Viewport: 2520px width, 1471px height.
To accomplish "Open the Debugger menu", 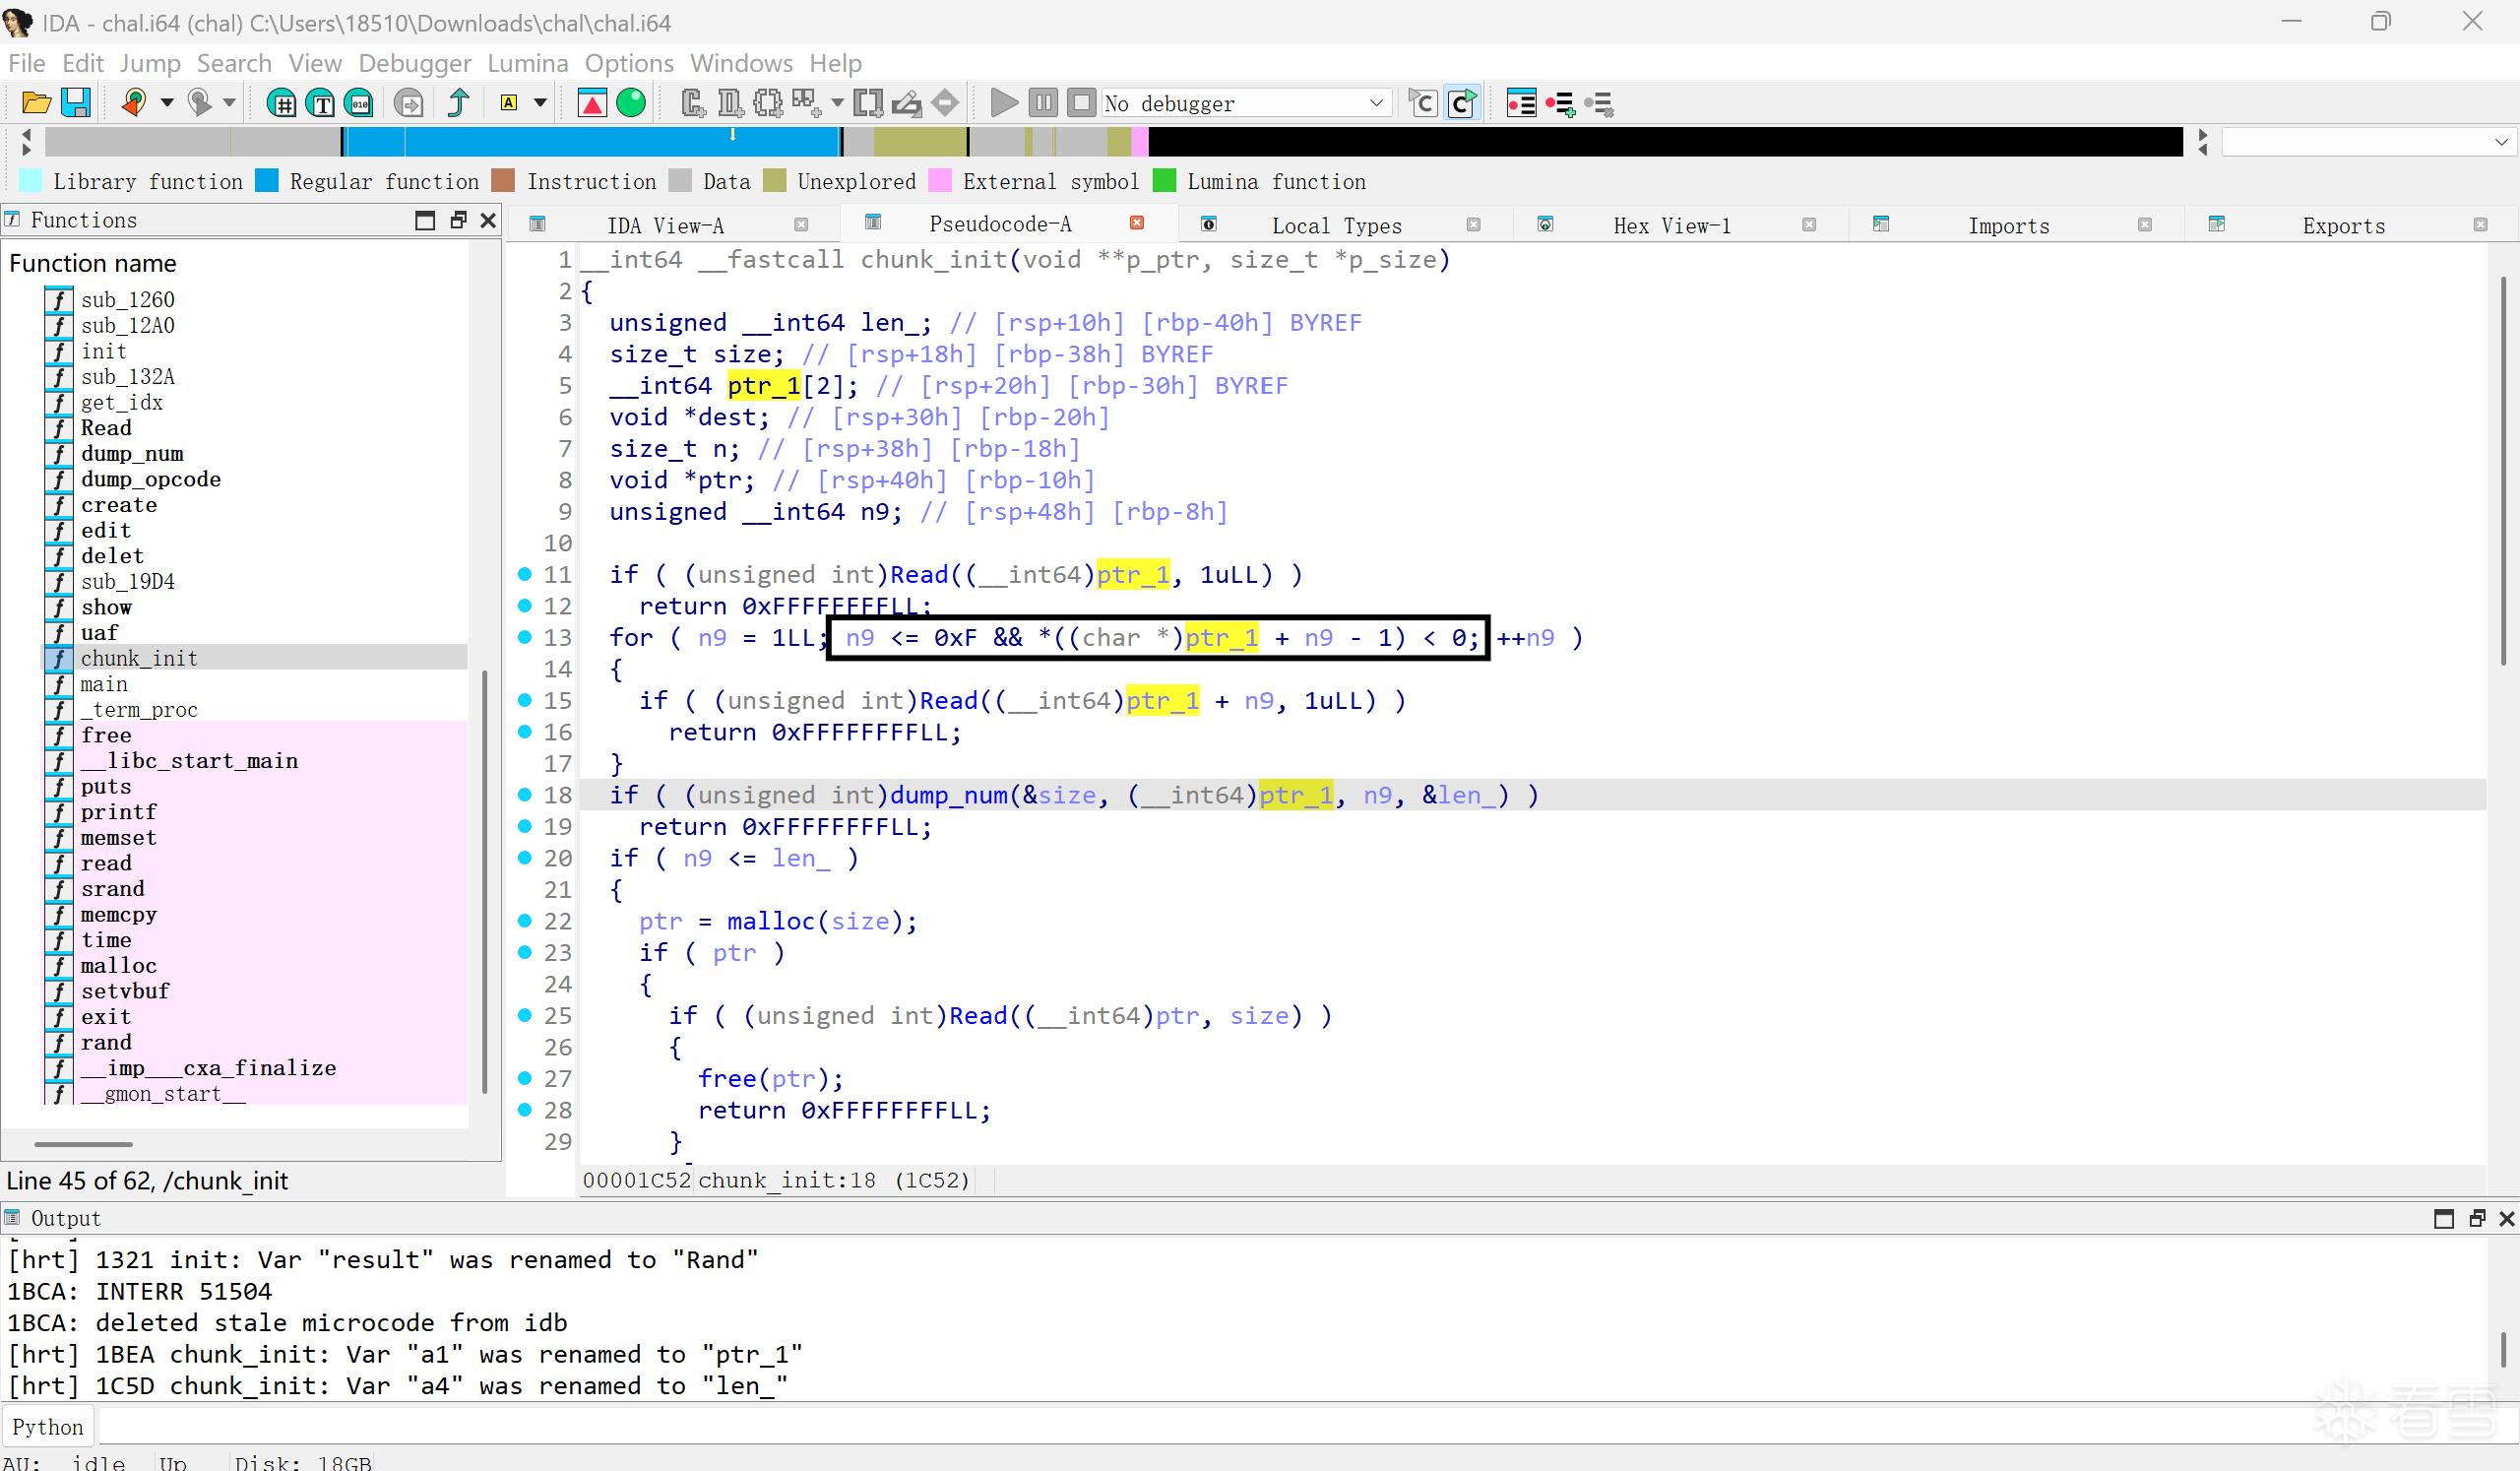I will click(x=414, y=63).
